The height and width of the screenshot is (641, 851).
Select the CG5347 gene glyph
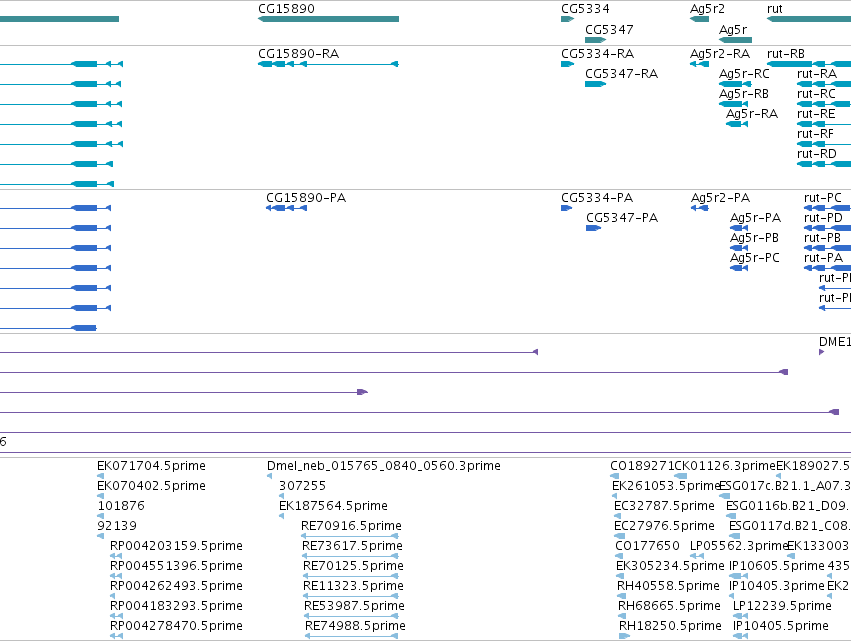click(x=595, y=40)
